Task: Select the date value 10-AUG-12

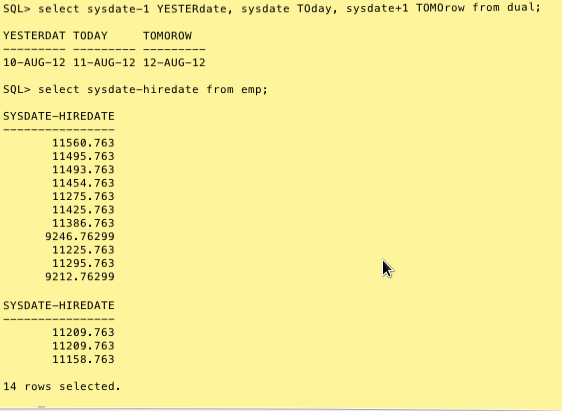Action: pos(34,62)
